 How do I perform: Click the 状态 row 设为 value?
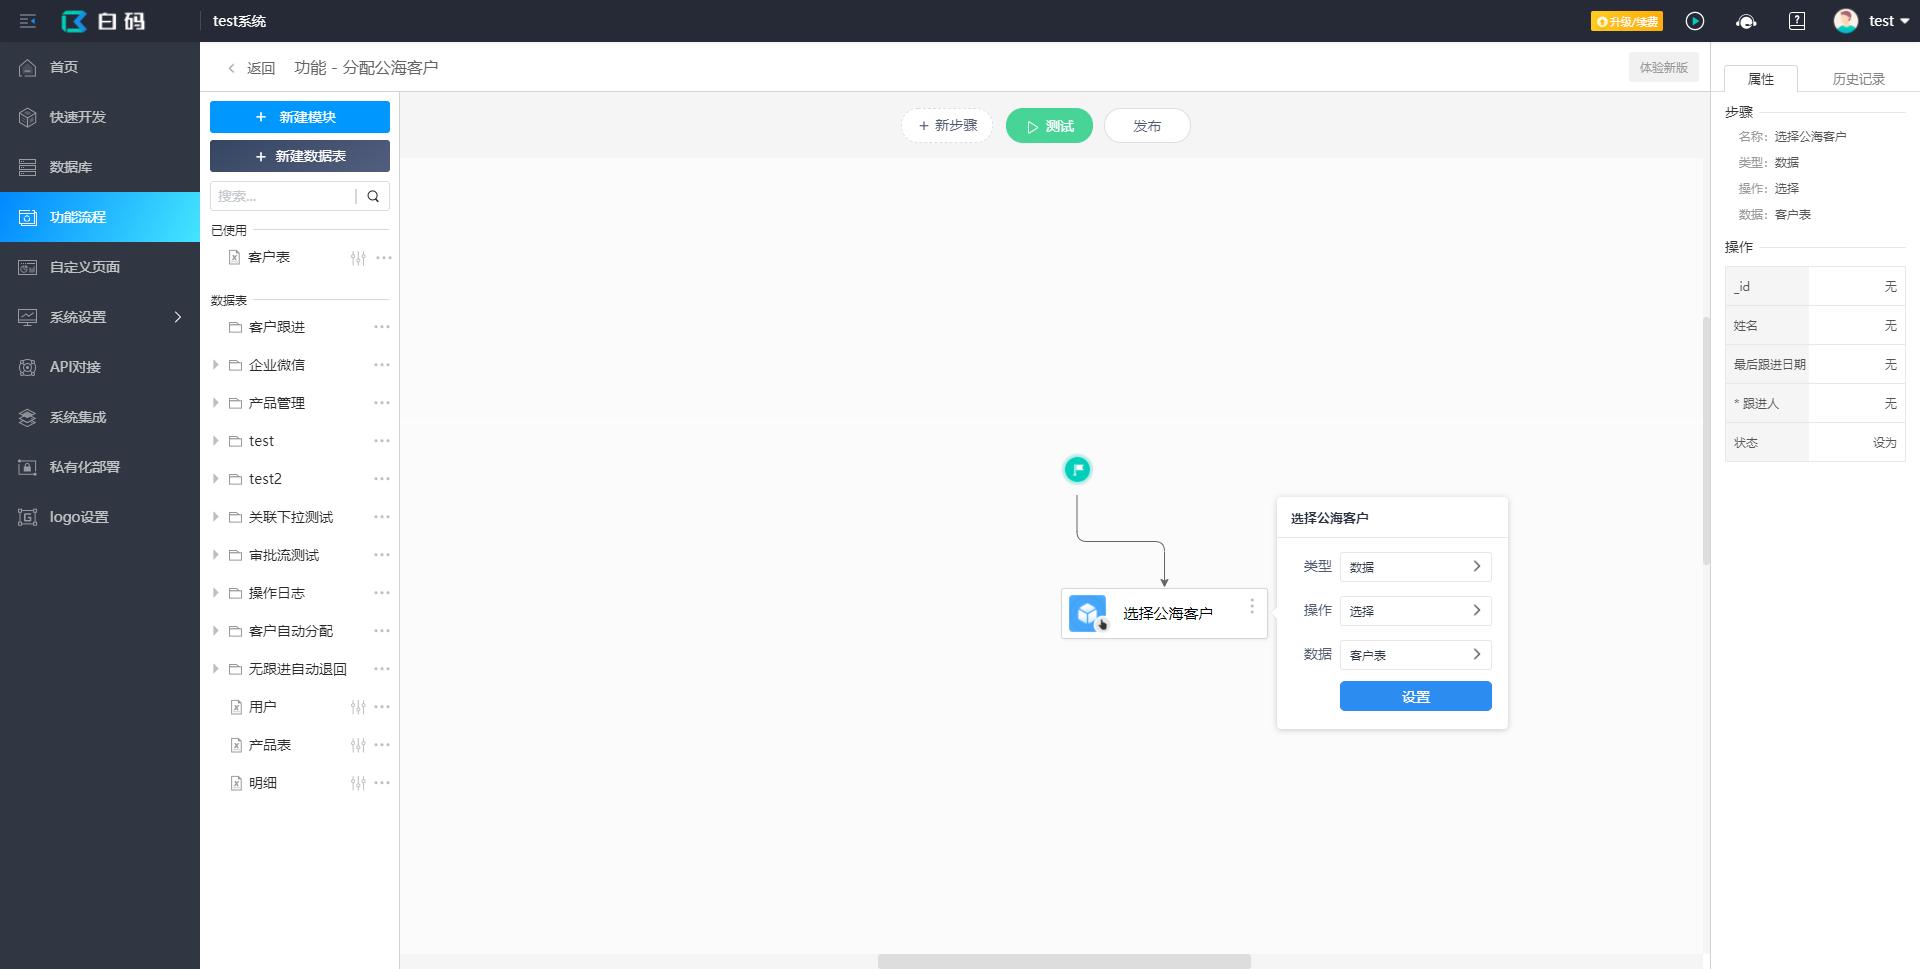[1884, 442]
